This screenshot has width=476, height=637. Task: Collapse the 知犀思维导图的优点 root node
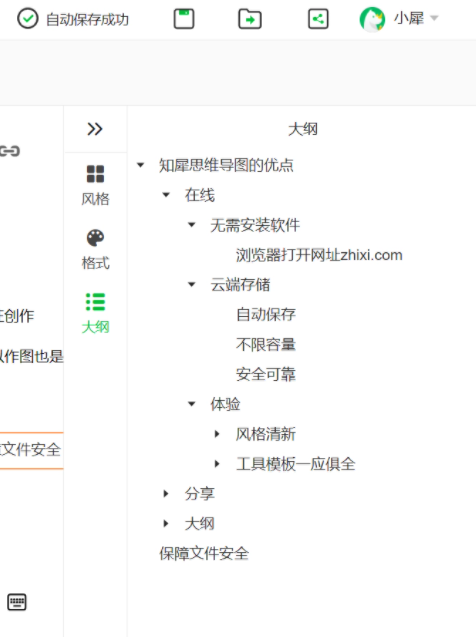click(x=141, y=165)
